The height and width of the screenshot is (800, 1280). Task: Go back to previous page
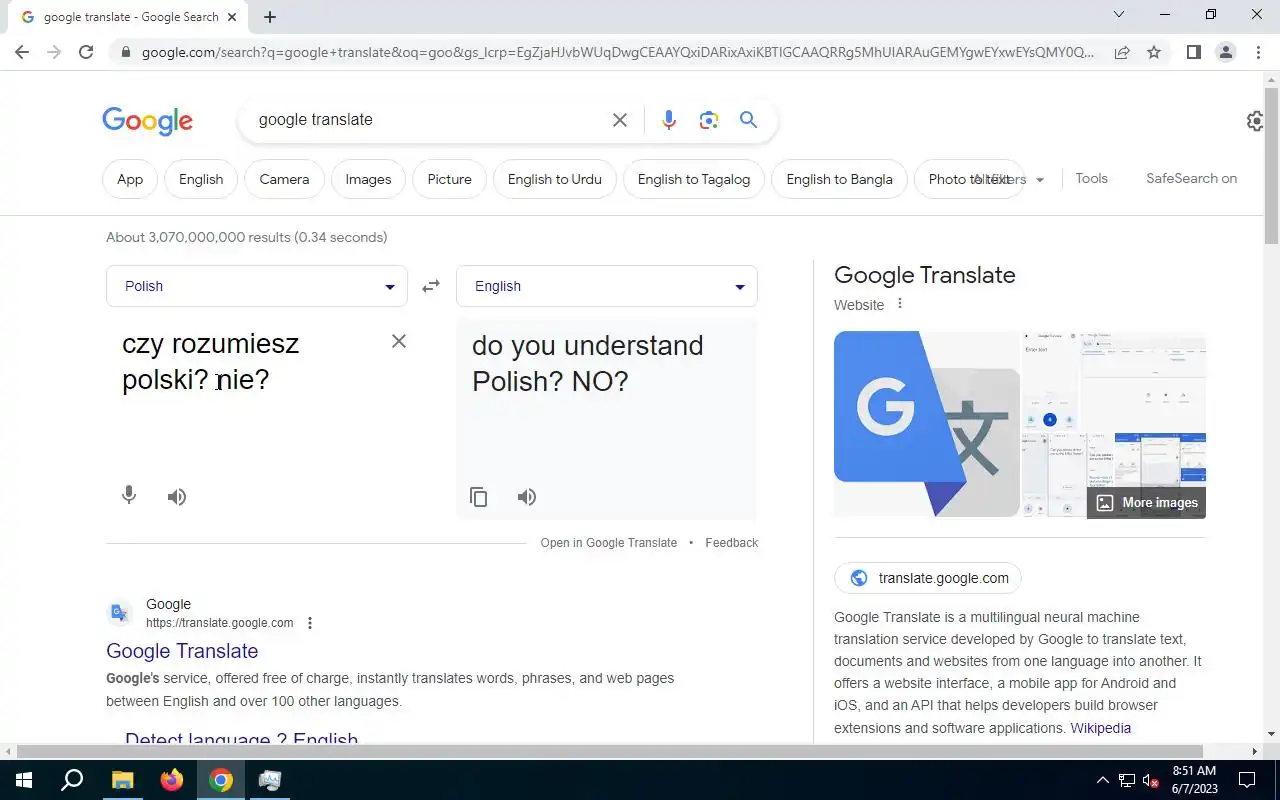pyautogui.click(x=22, y=52)
